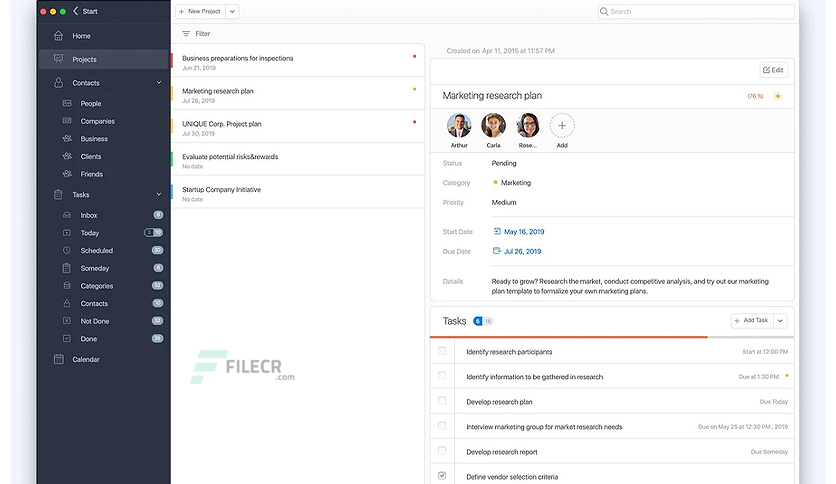Click the Start Date calendar icon
The width and height of the screenshot is (836, 484).
point(497,231)
